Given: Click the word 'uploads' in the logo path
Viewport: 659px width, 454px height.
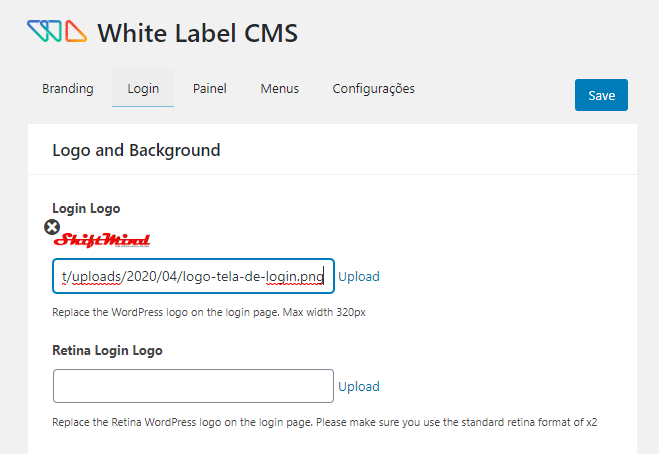Looking at the screenshot, I should (93, 276).
